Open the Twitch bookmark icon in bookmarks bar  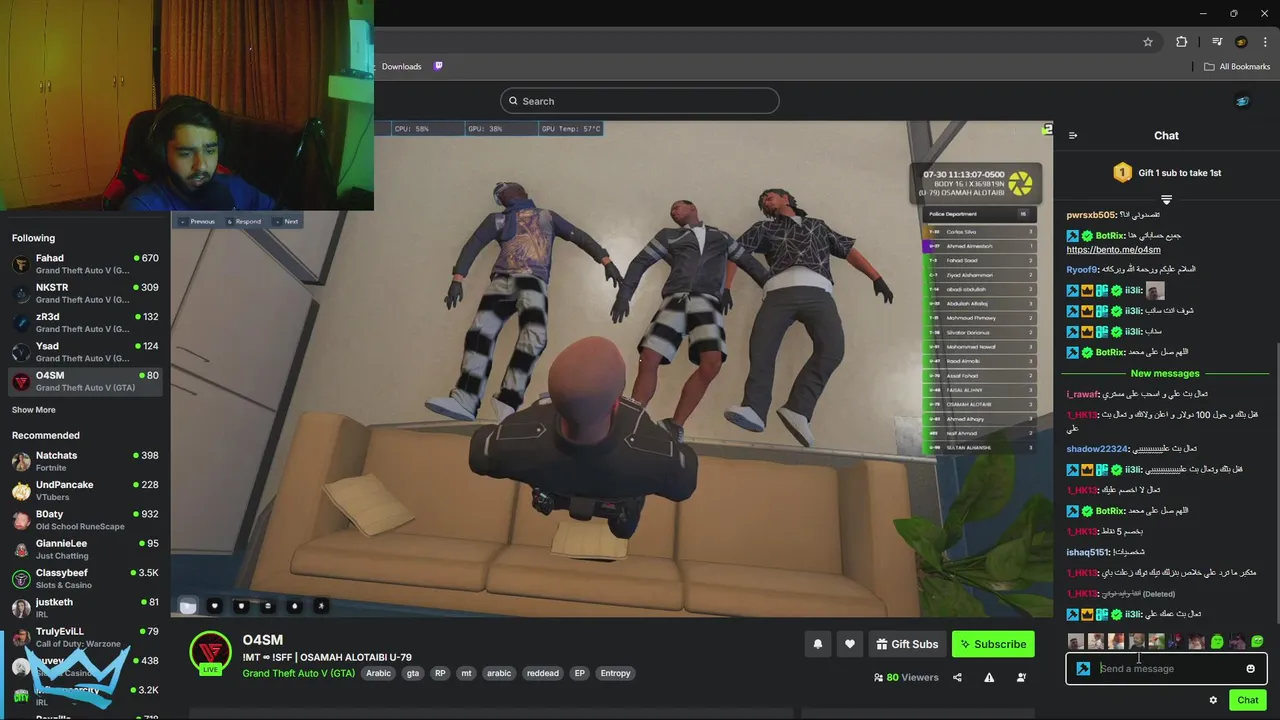(438, 66)
